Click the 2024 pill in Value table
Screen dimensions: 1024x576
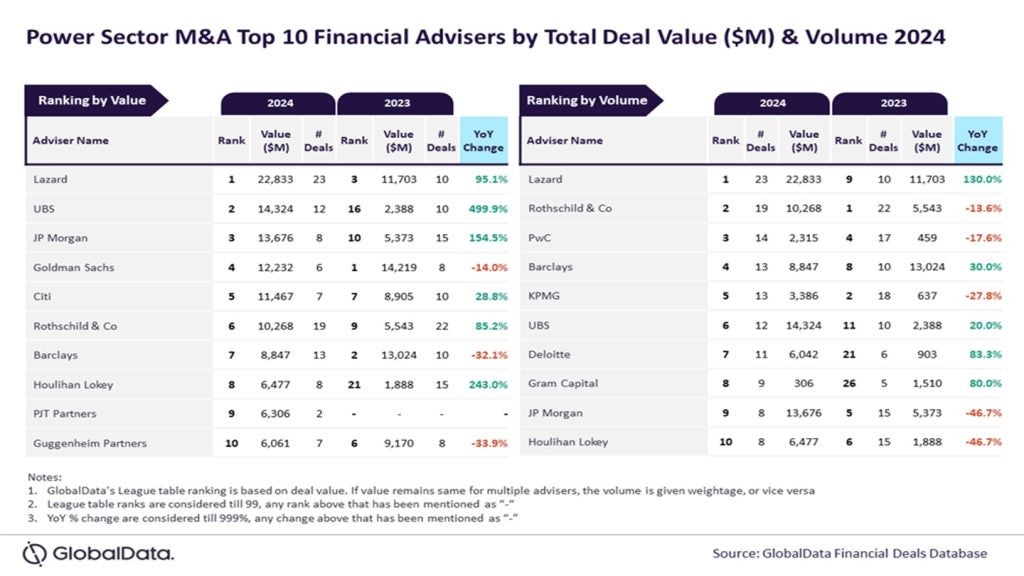pos(279,103)
